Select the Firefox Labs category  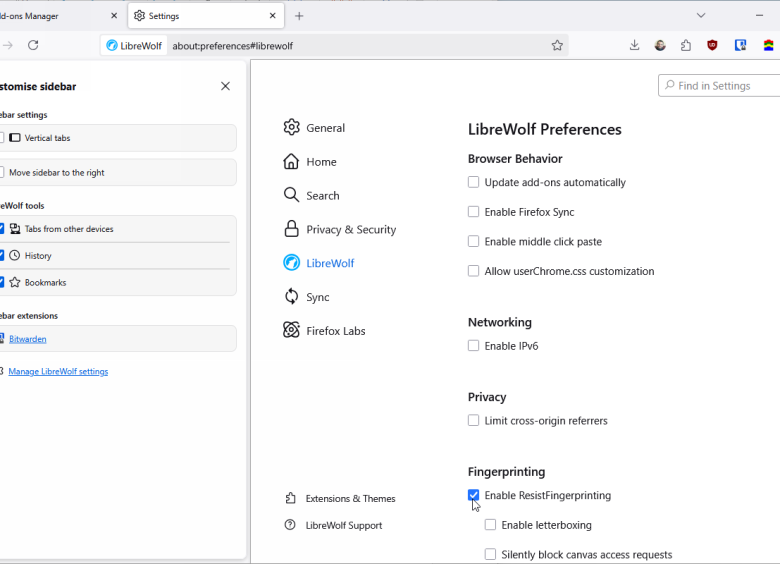coord(335,331)
